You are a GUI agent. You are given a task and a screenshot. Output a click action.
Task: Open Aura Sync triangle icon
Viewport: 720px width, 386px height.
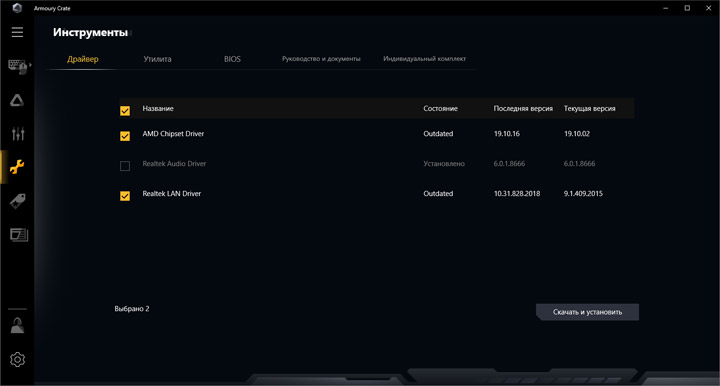click(x=17, y=100)
